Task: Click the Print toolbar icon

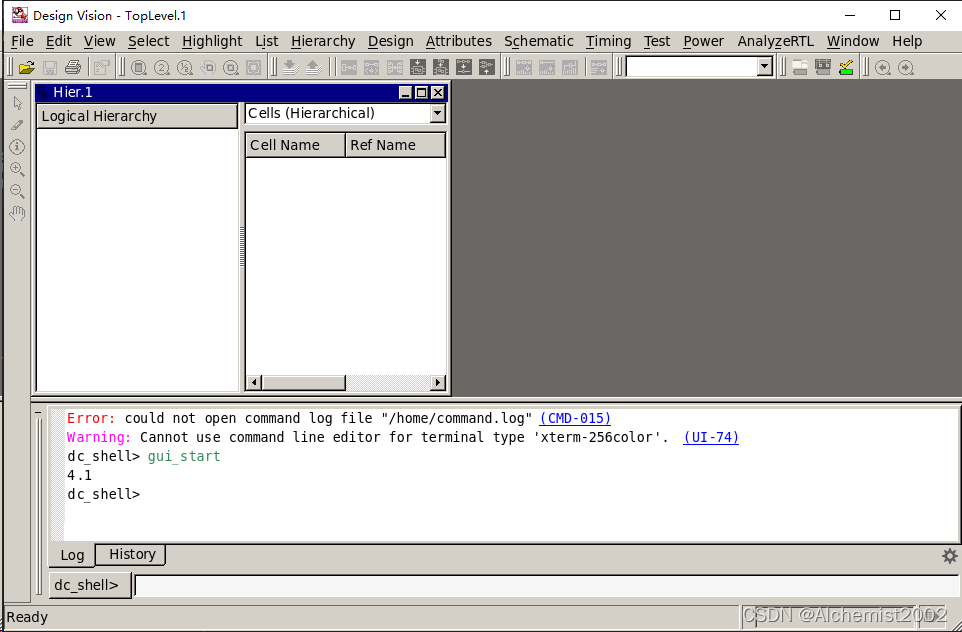Action: click(73, 67)
